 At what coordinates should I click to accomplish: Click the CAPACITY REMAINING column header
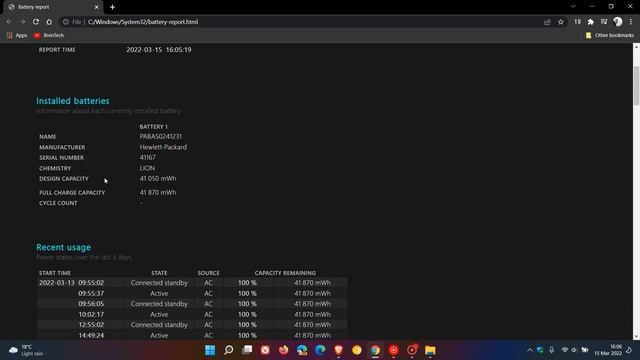pos(285,273)
